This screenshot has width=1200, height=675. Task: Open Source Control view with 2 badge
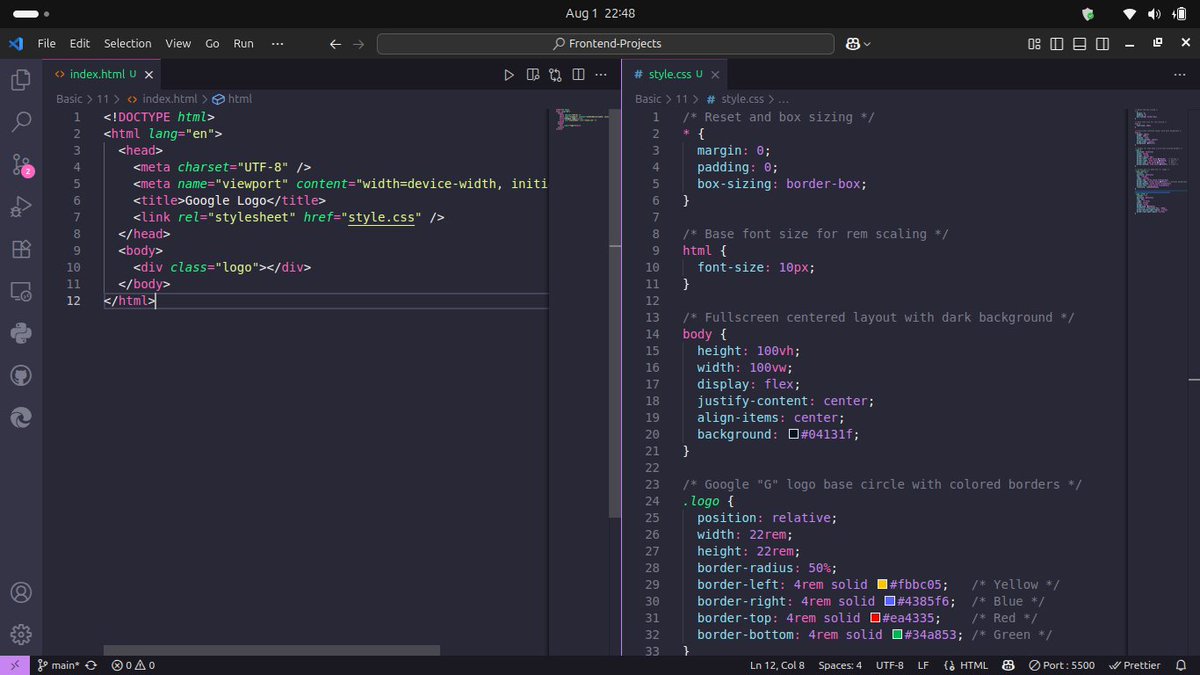pos(21,165)
